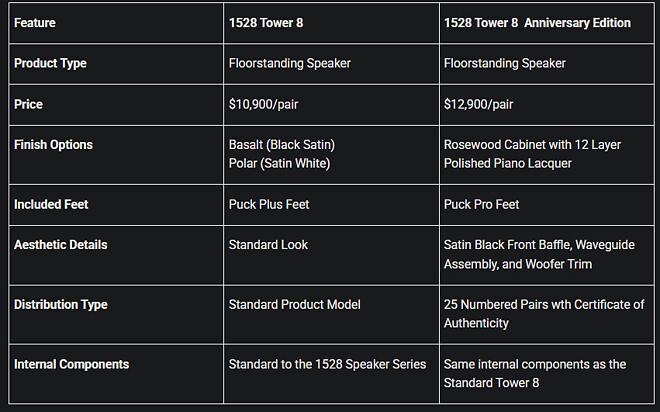Select the Puck Plus Feet cell
The height and width of the screenshot is (412, 660).
(x=269, y=204)
